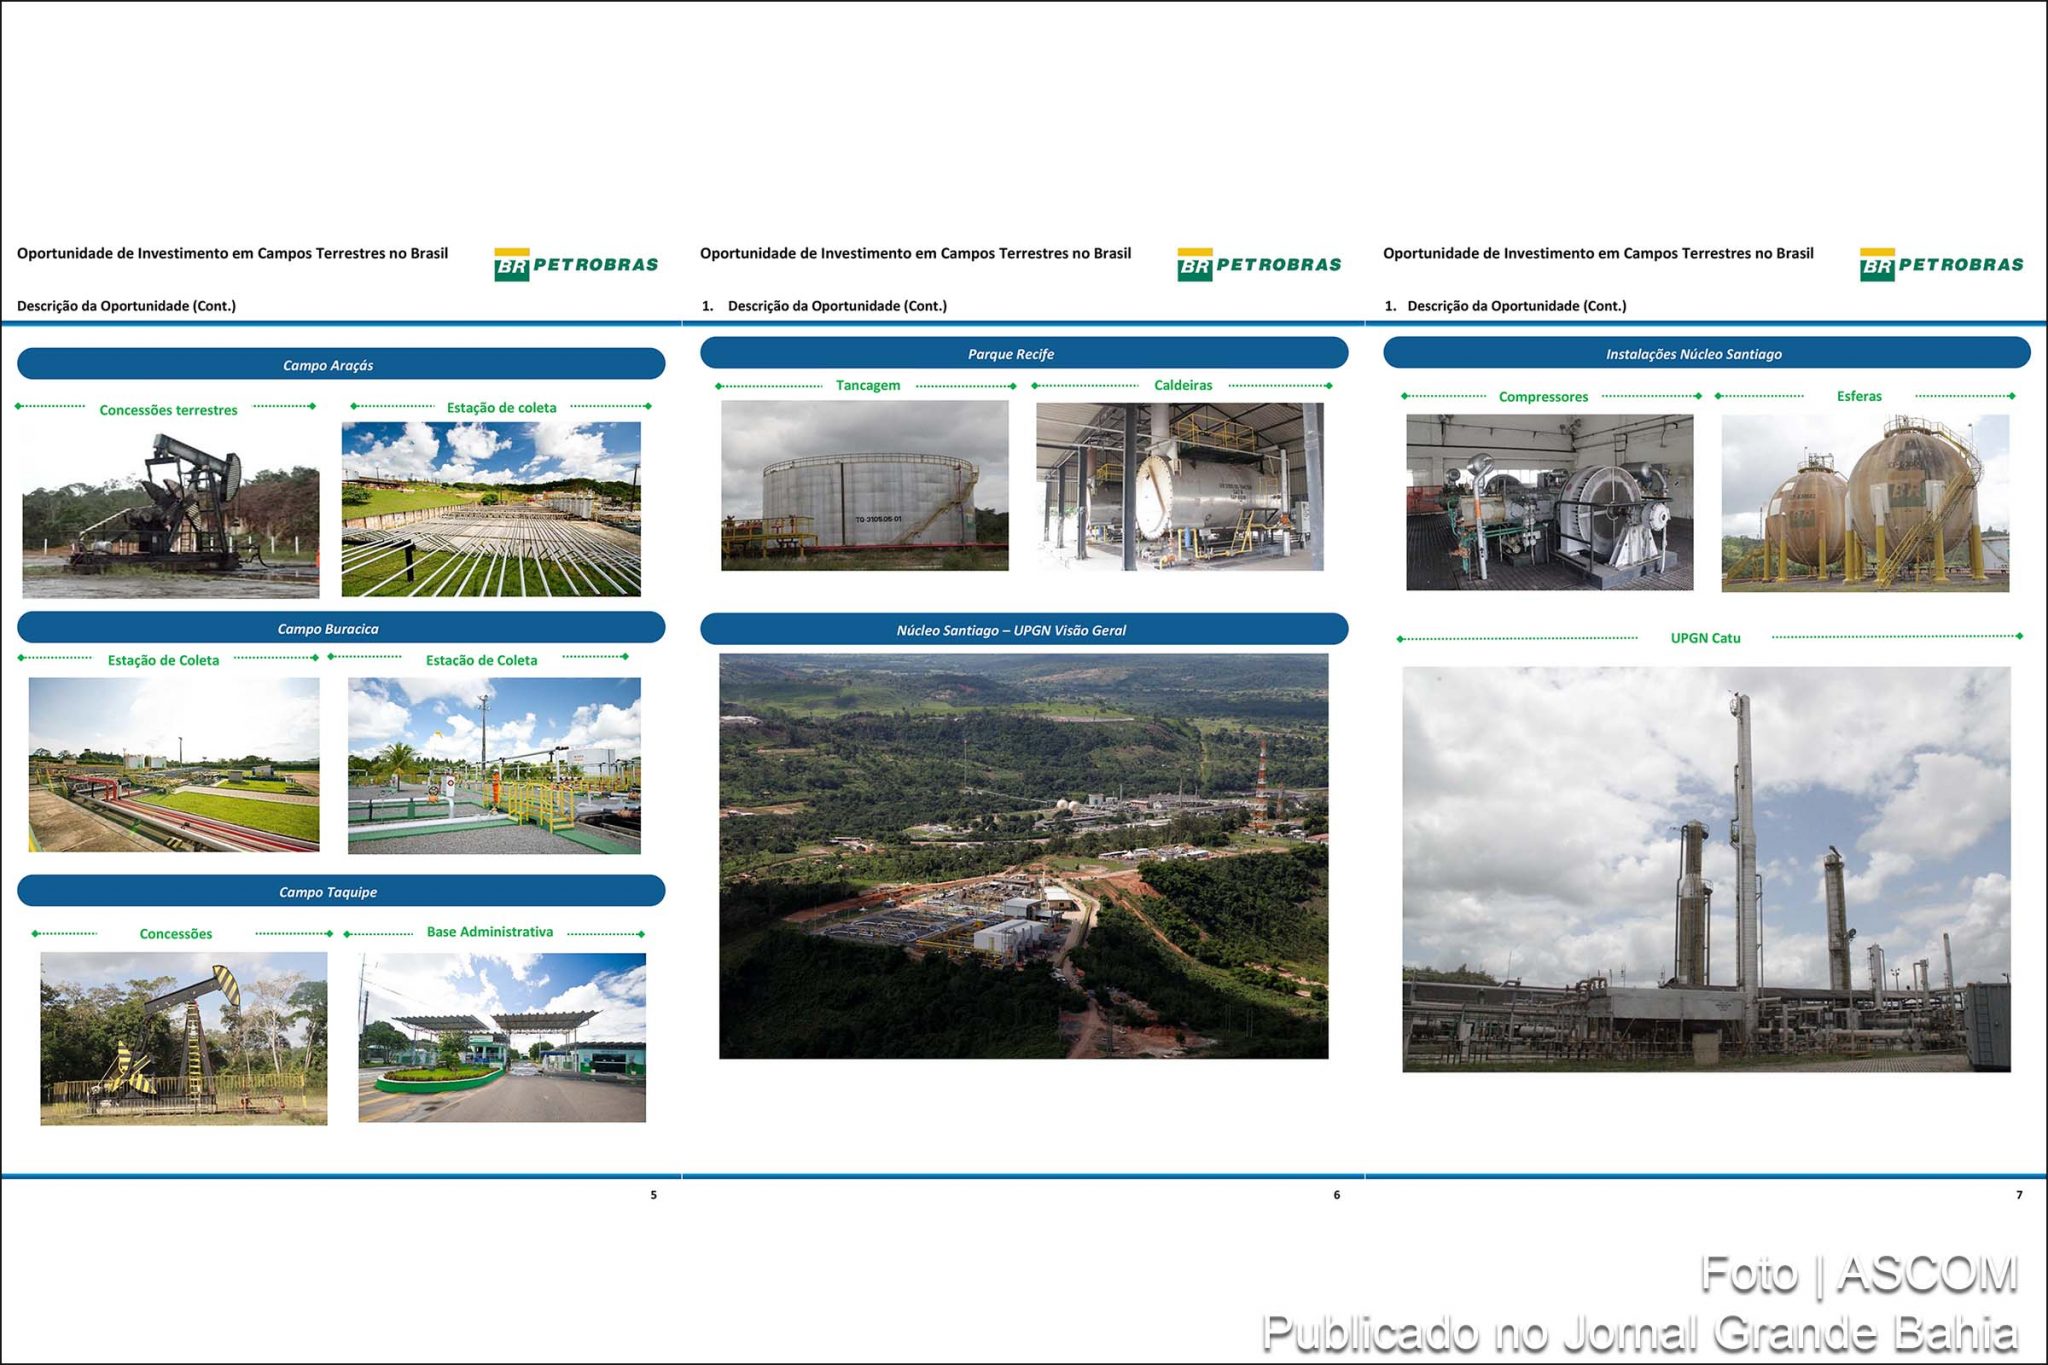Image resolution: width=2048 pixels, height=1365 pixels.
Task: Open the left Campo Buracica station photo
Action: click(x=174, y=765)
